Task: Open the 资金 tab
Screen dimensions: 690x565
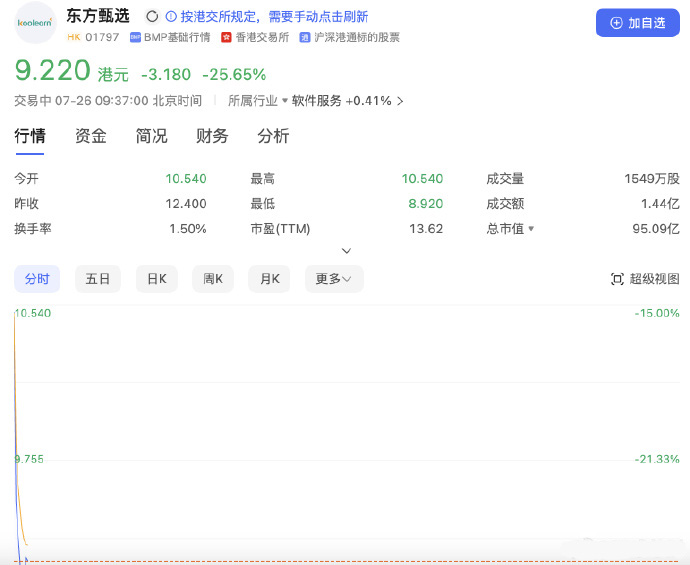Action: click(91, 136)
